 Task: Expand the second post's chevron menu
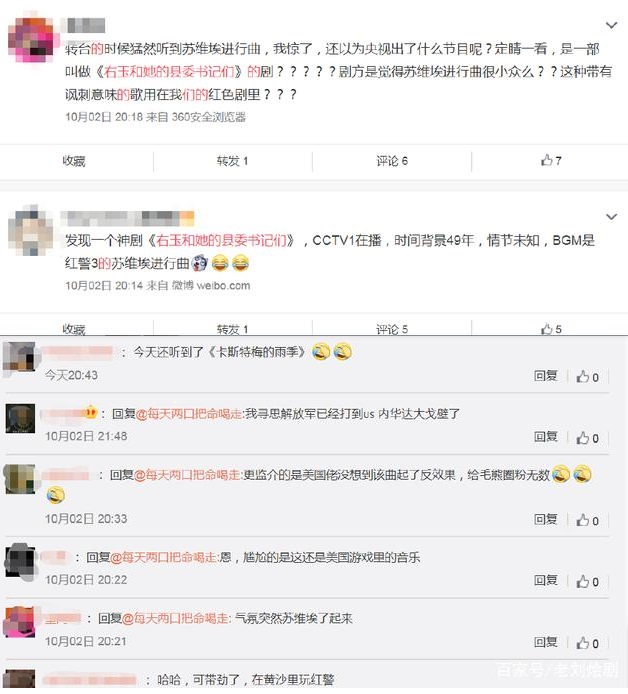(611, 216)
